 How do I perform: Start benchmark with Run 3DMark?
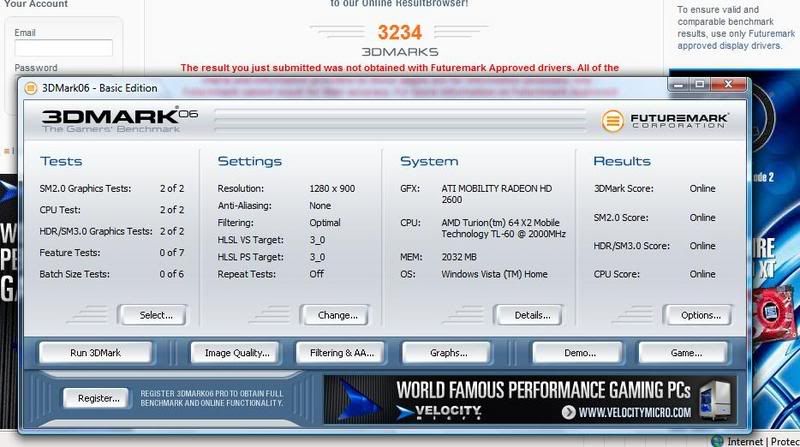coord(95,353)
